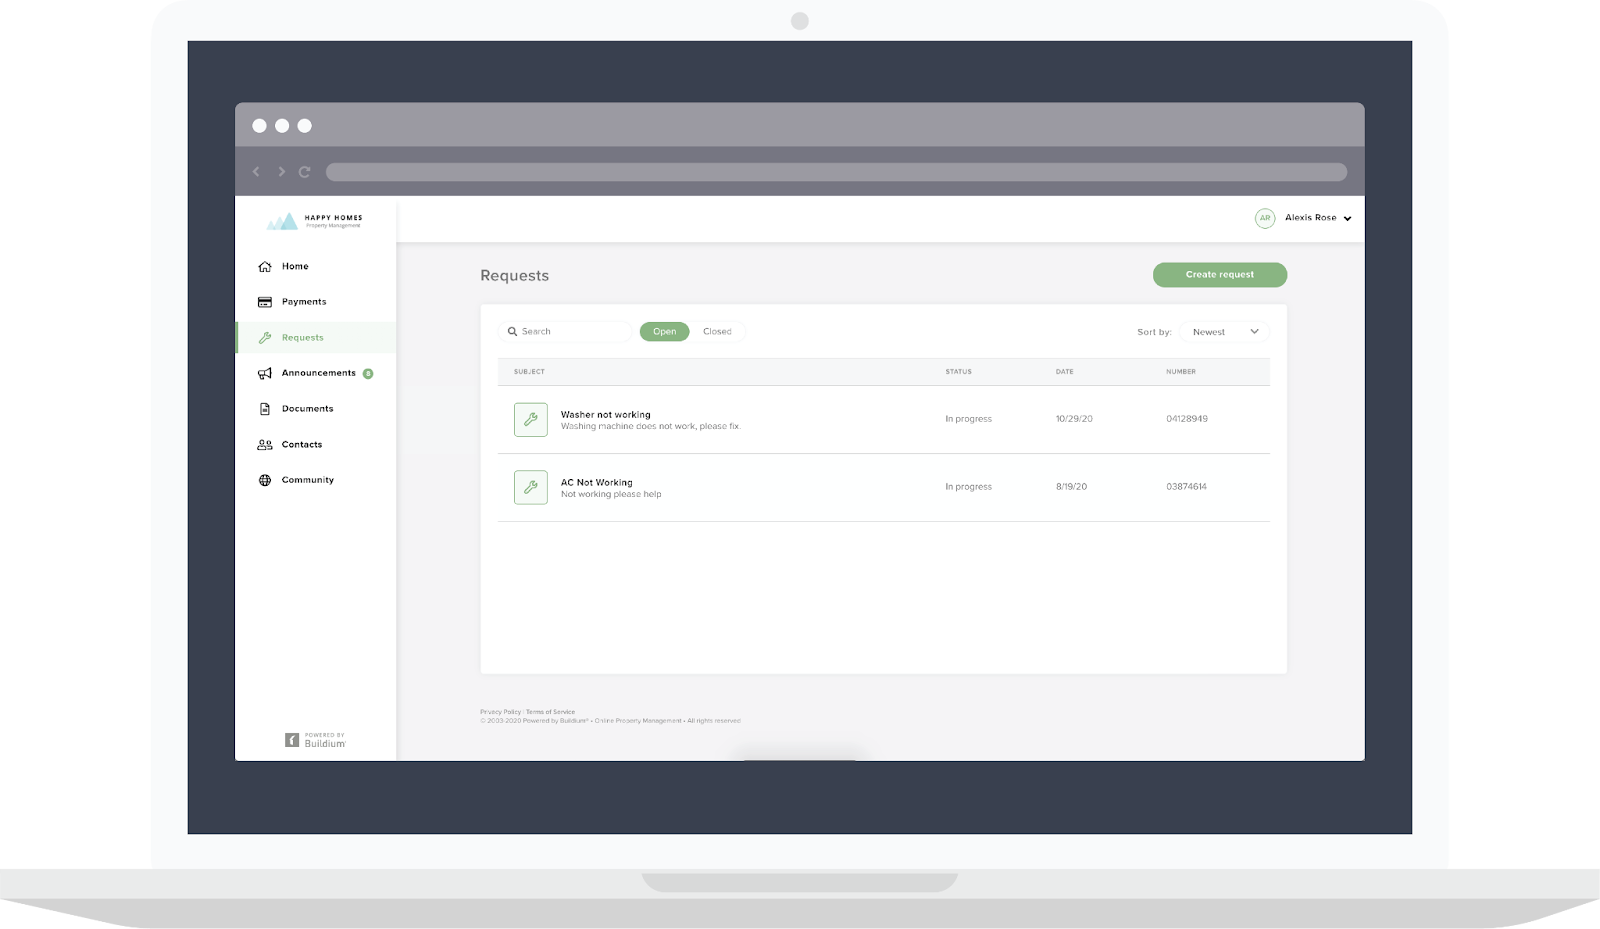Click the Community globe icon
Viewport: 1600px width, 929px height.
(265, 480)
